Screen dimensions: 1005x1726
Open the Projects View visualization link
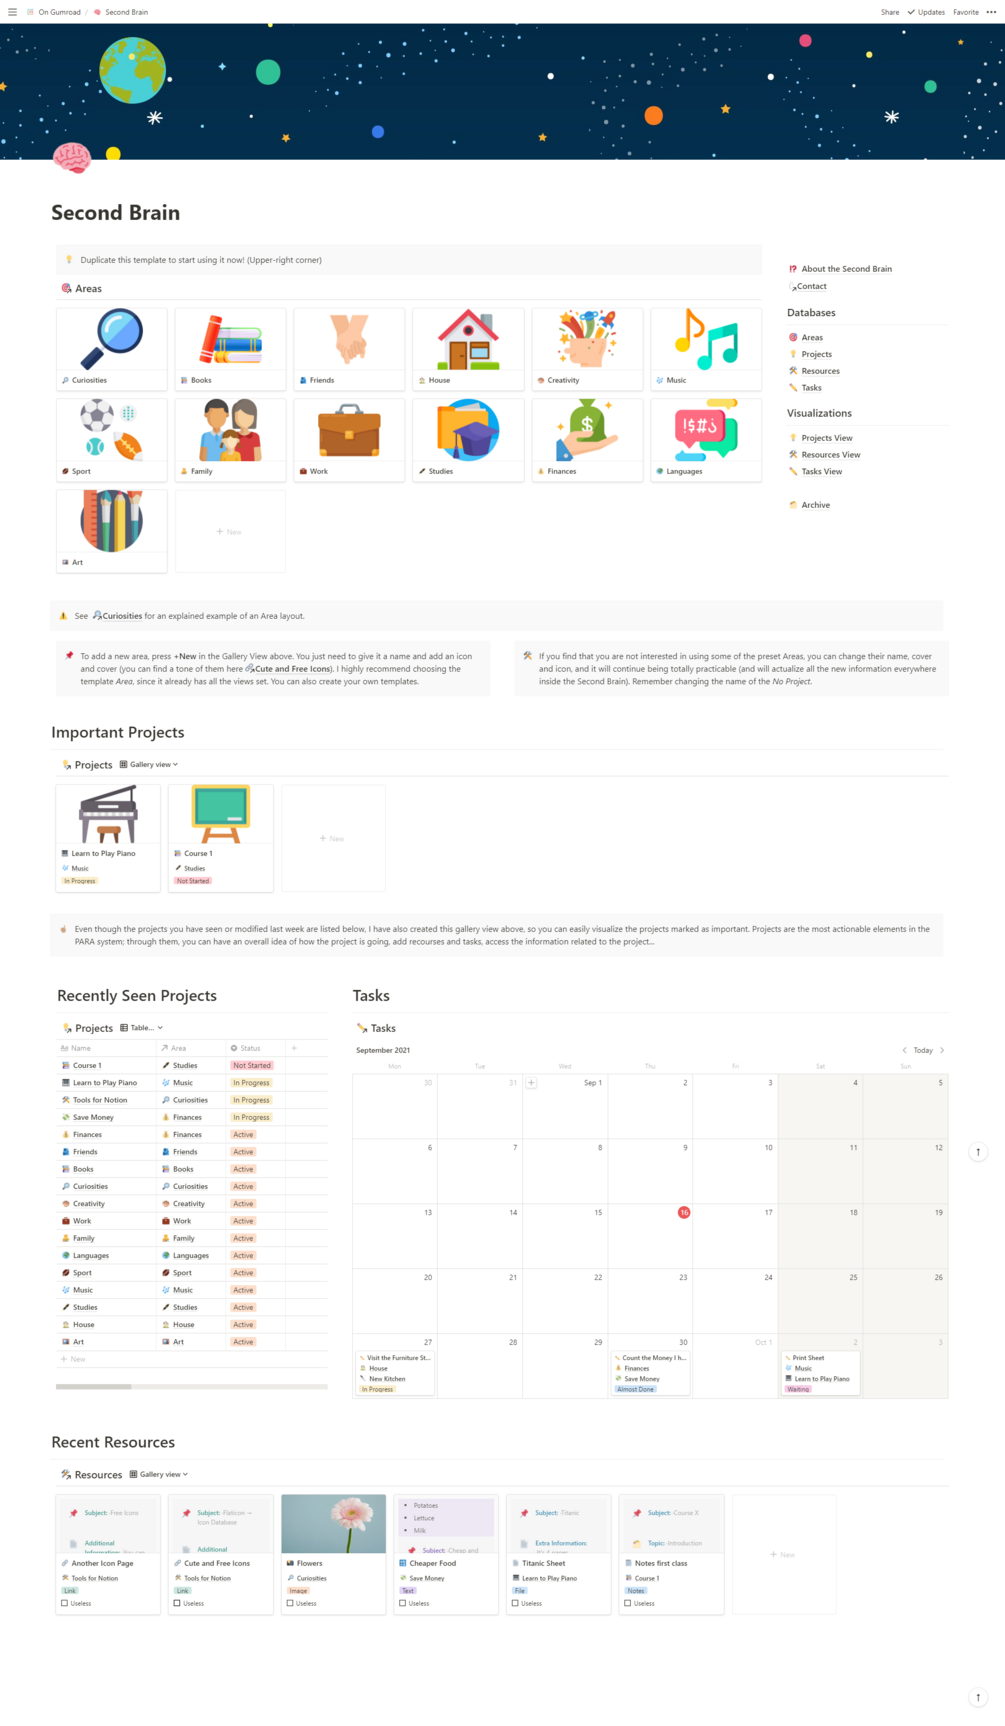point(821,438)
